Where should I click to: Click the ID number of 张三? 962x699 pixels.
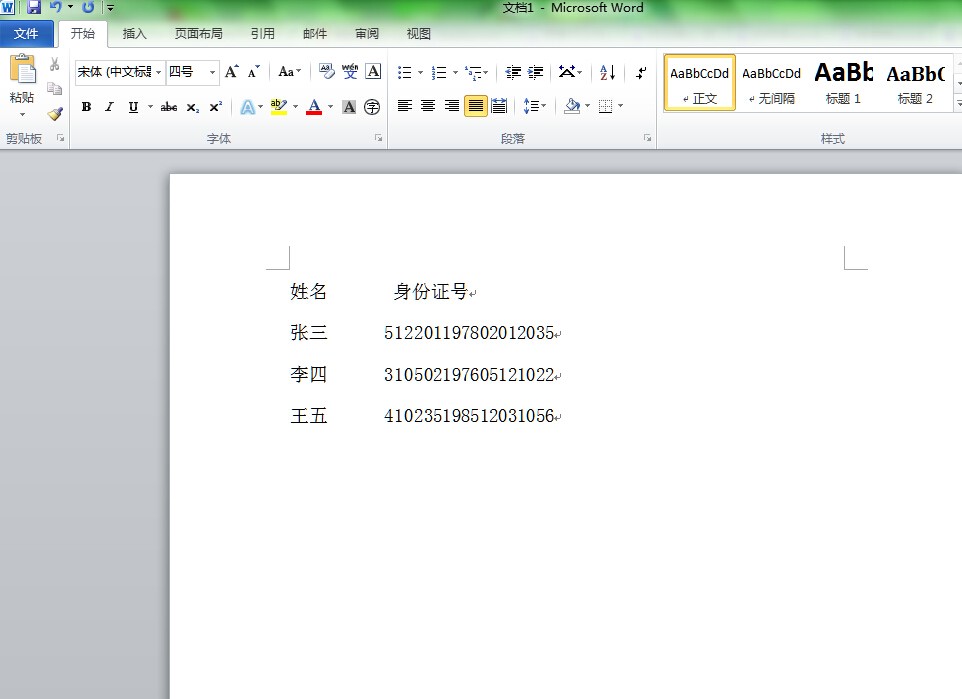(469, 333)
